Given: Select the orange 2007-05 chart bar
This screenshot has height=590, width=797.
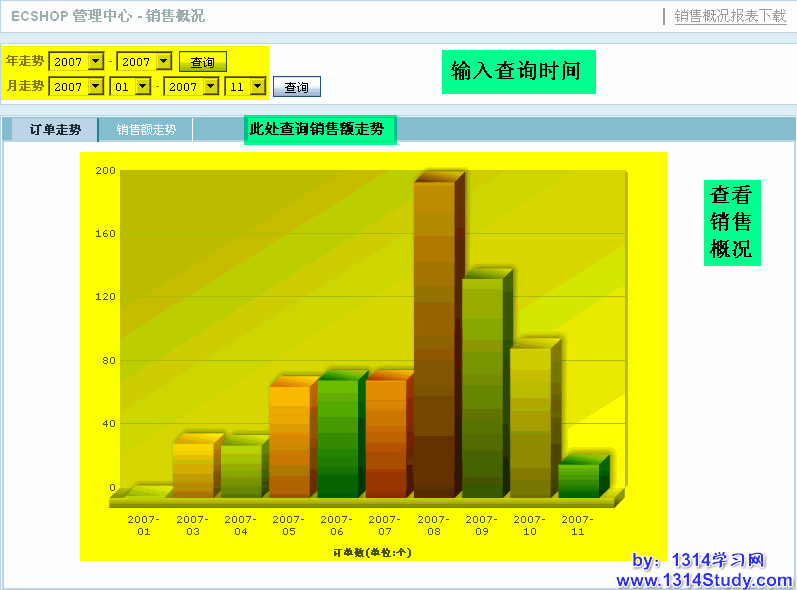Looking at the screenshot, I should click(289, 440).
